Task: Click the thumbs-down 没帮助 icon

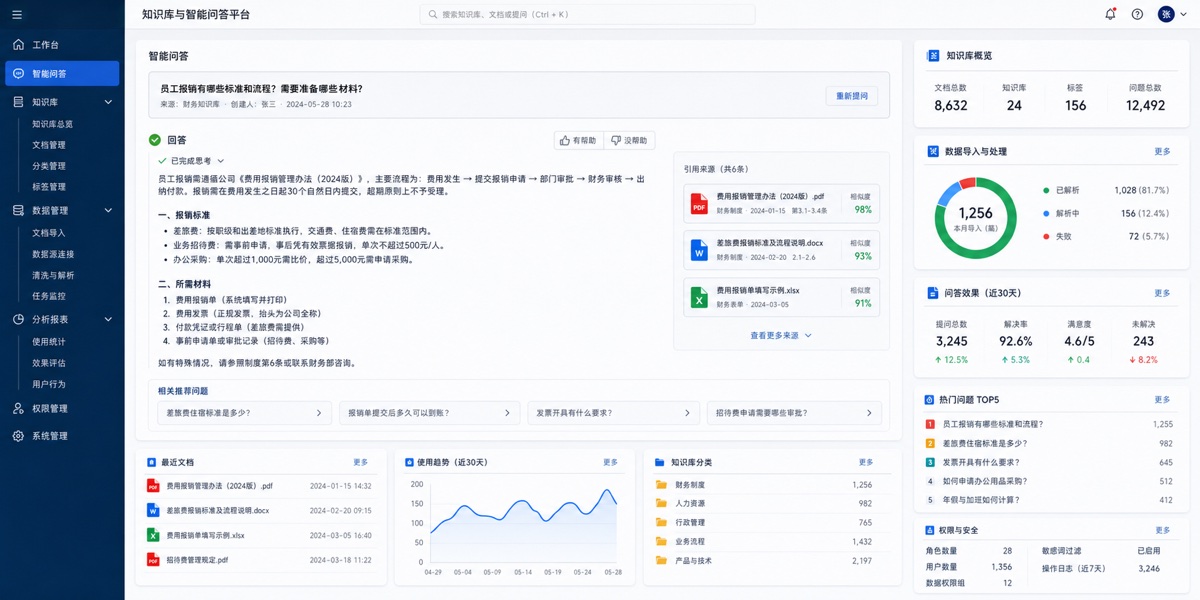Action: click(x=616, y=141)
